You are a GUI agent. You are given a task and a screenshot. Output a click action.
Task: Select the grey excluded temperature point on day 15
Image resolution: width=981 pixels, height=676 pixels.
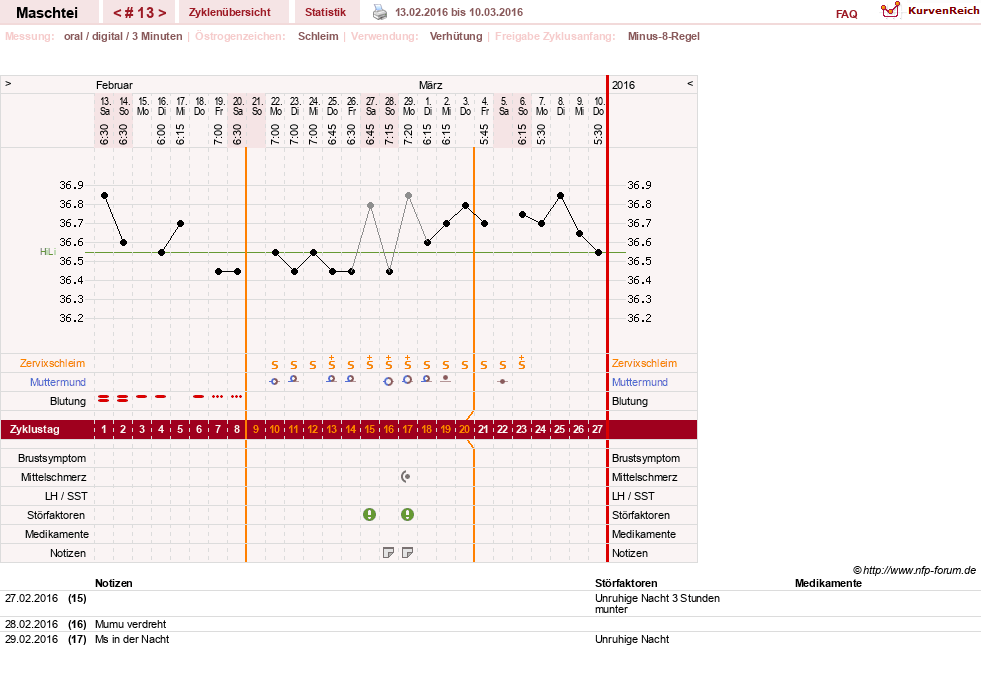point(370,205)
